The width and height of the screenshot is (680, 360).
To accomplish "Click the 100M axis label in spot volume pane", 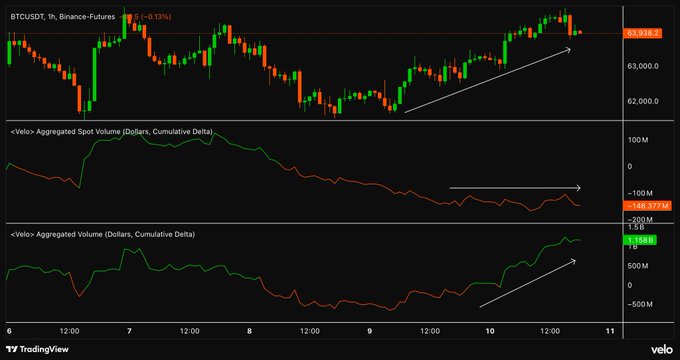I will tap(637, 140).
